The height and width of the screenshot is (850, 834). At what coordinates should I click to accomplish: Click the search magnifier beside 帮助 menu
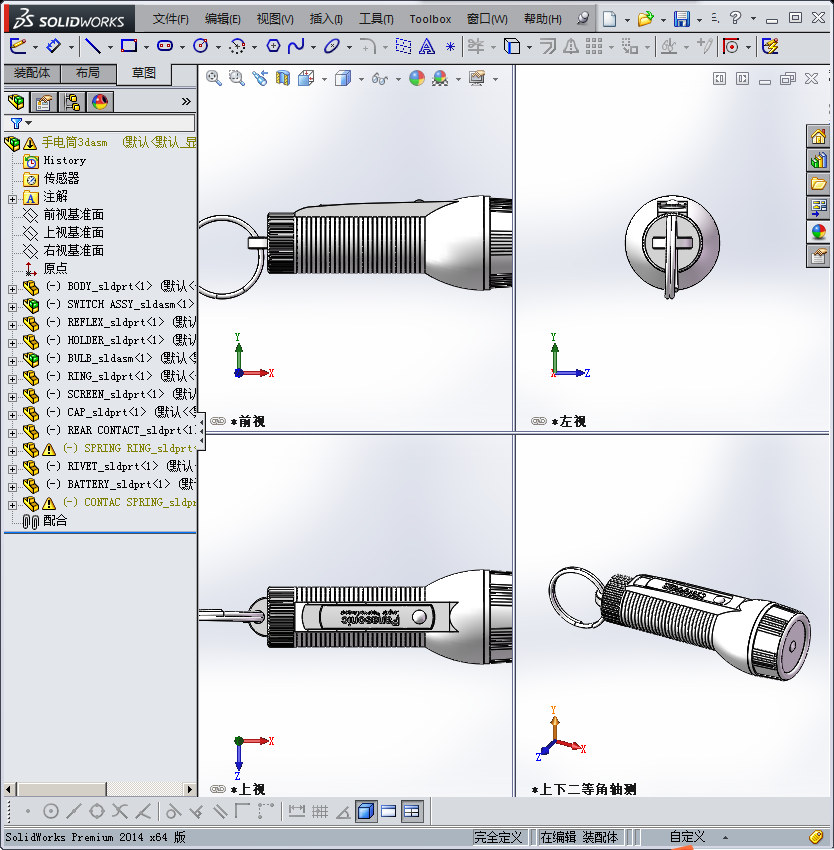[583, 17]
